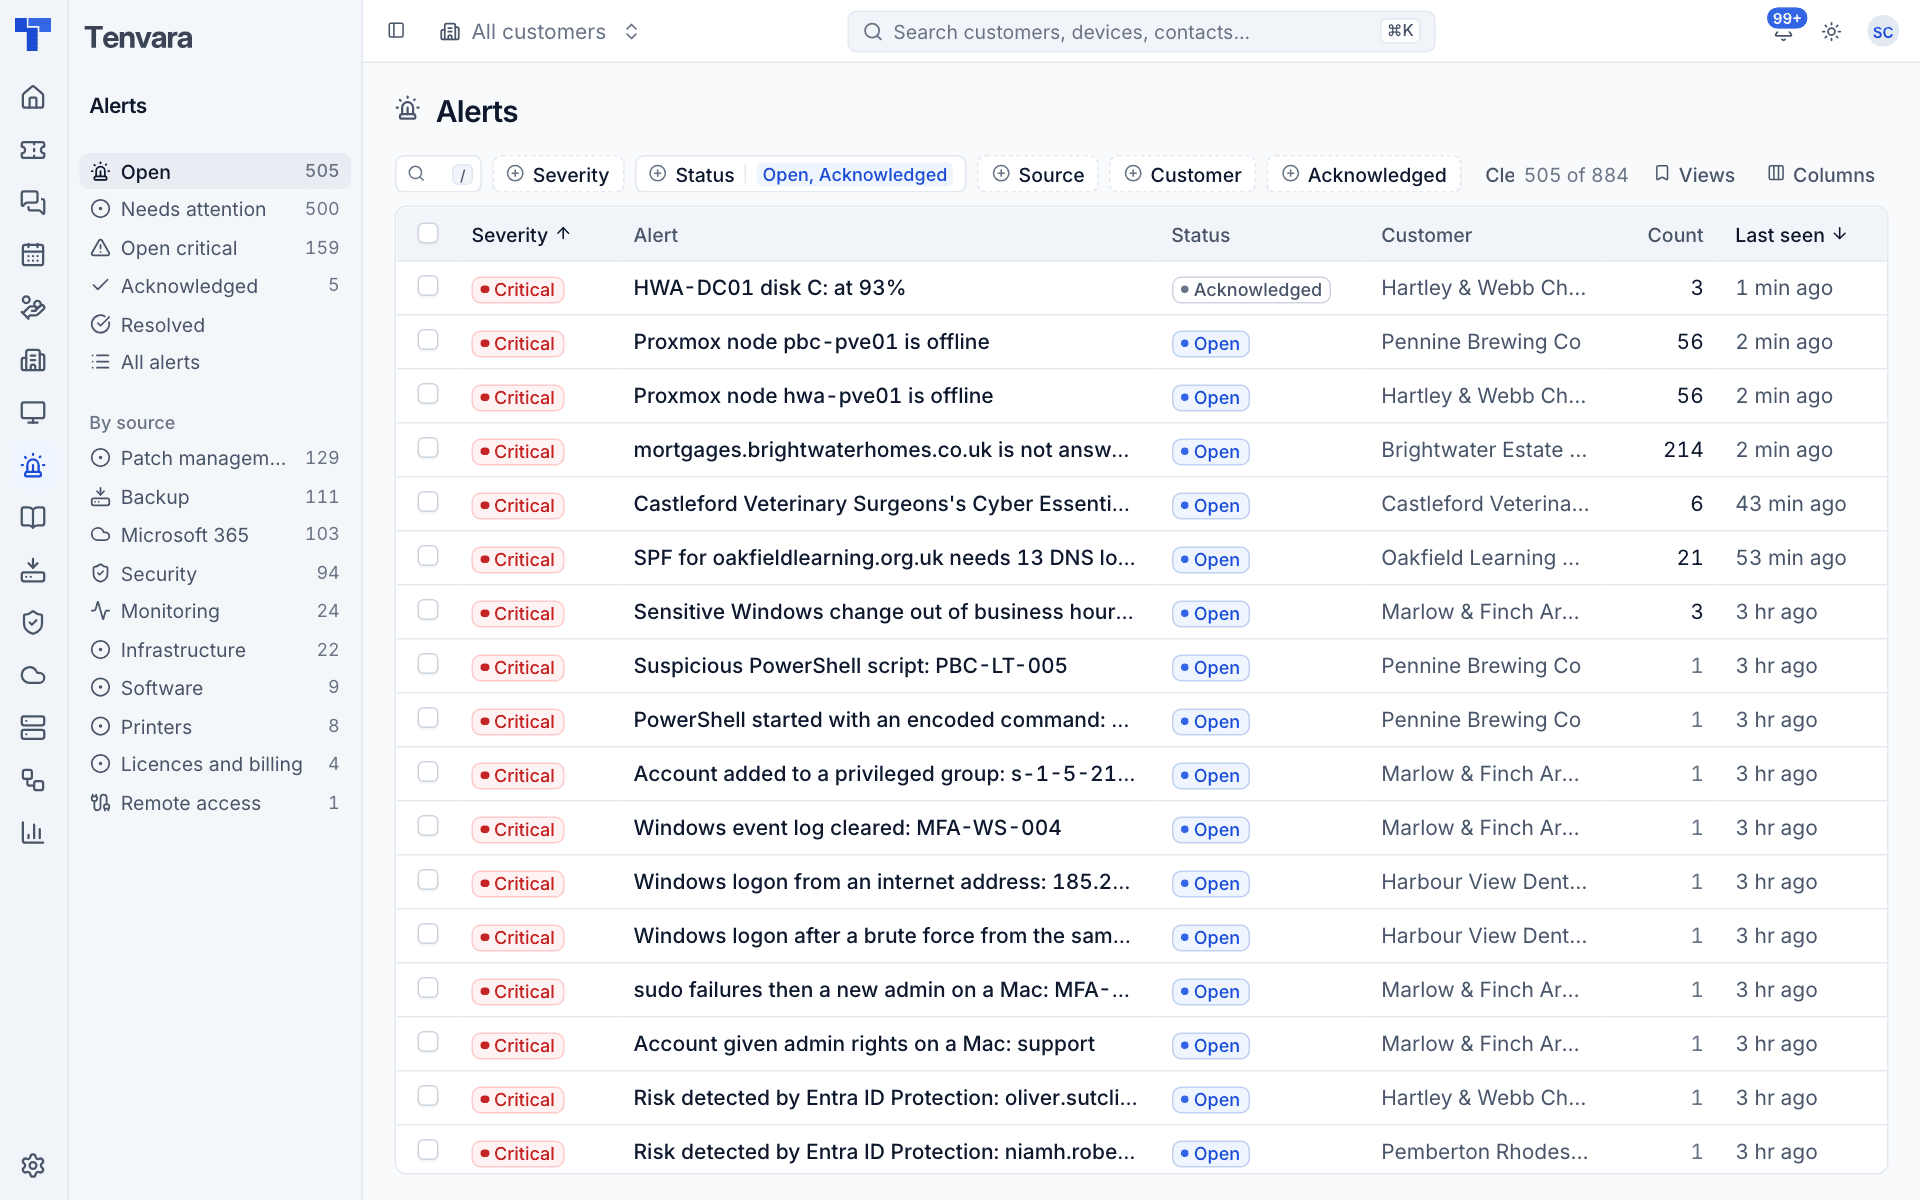Filter by Printers source
The image size is (1920, 1200).
[x=215, y=727]
